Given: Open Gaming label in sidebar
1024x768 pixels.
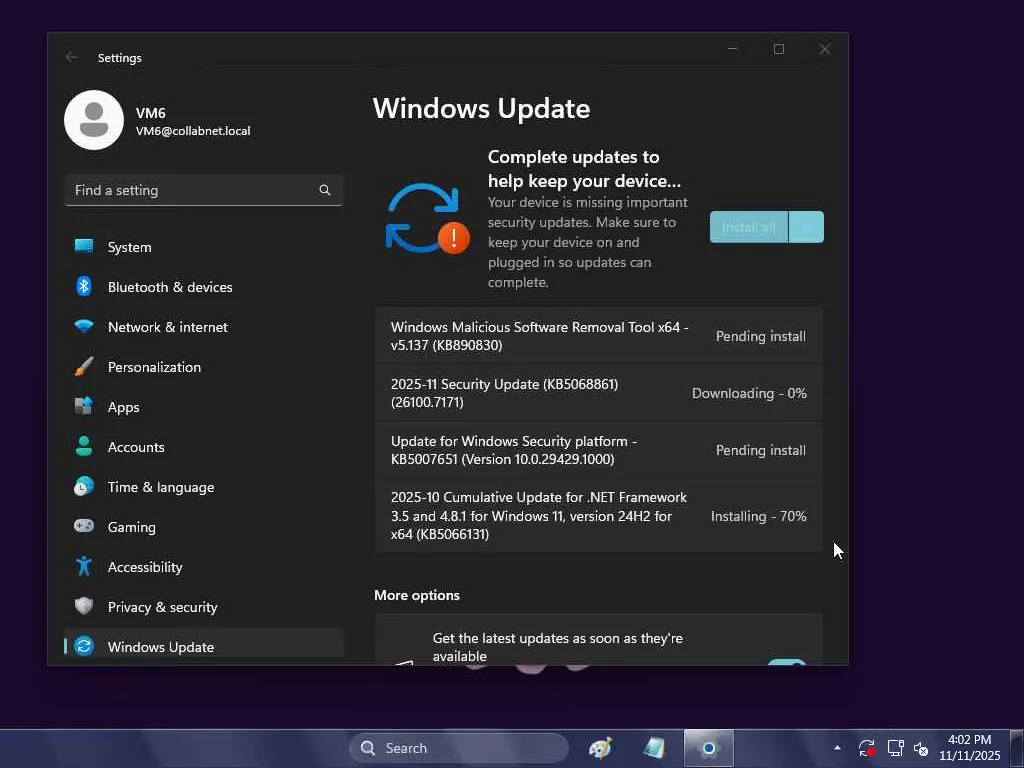Looking at the screenshot, I should [131, 527].
